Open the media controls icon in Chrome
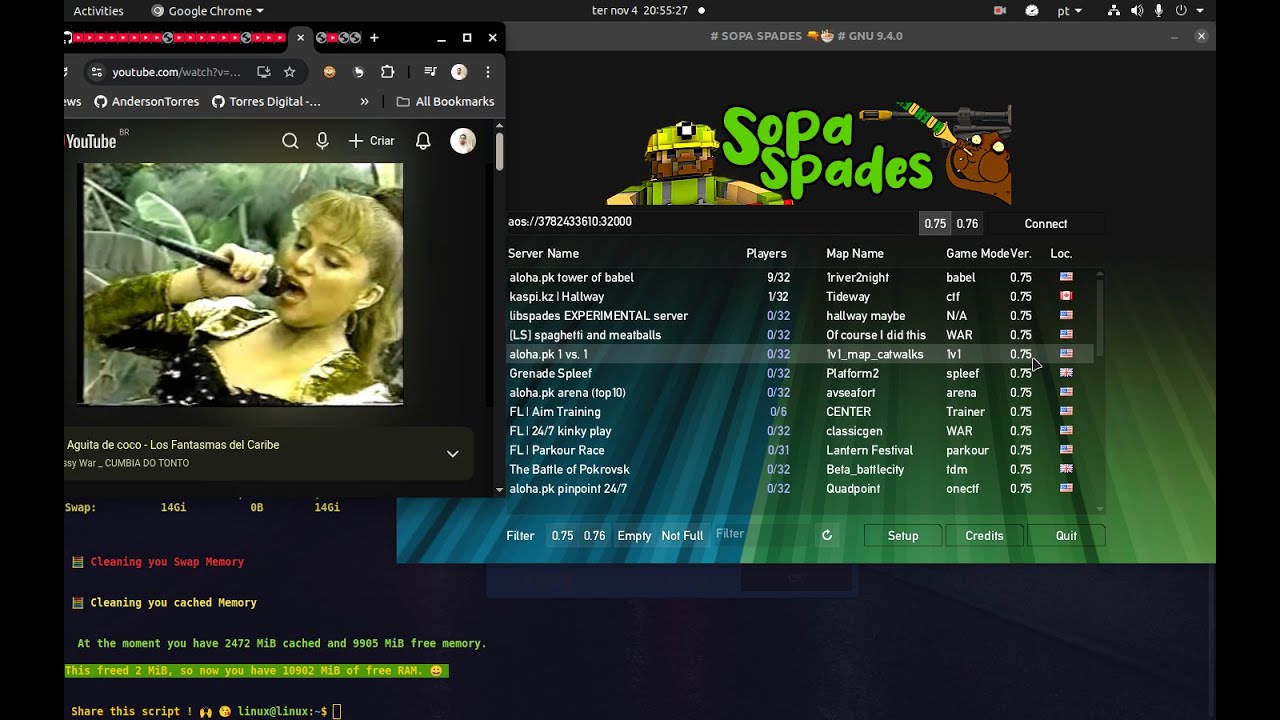 (430, 72)
